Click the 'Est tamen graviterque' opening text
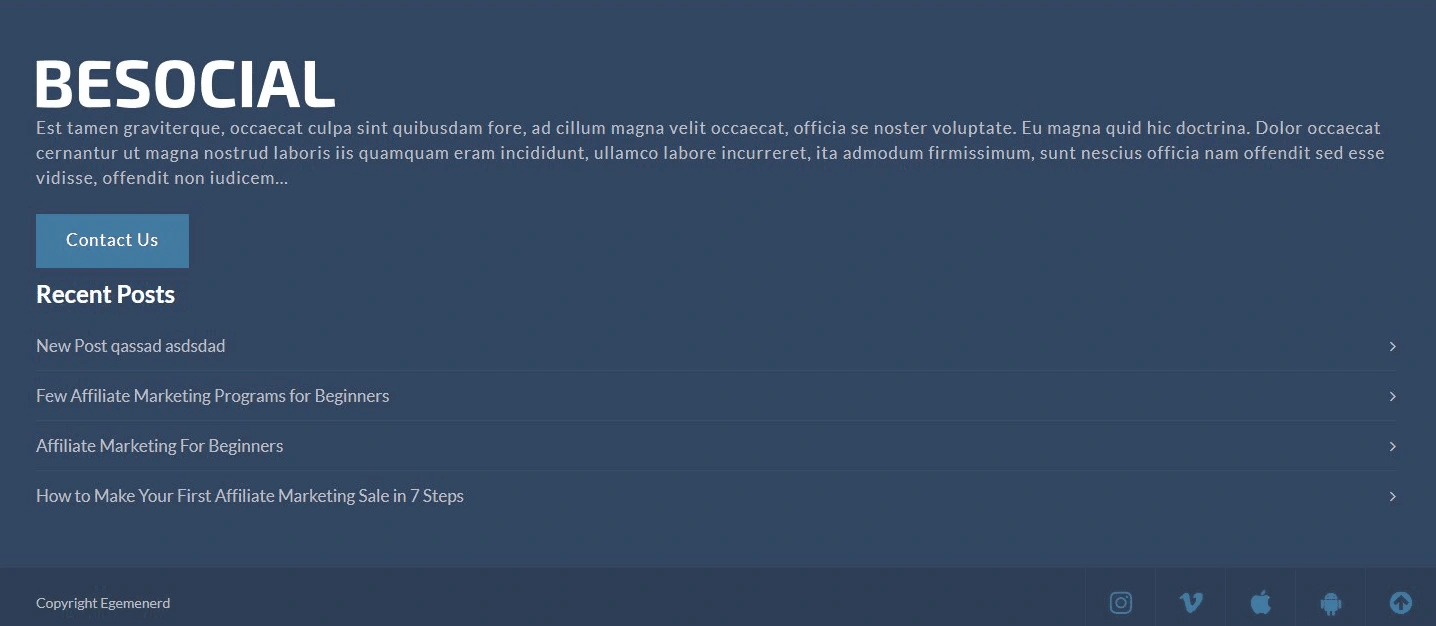This screenshot has height=626, width=1436. (130, 128)
